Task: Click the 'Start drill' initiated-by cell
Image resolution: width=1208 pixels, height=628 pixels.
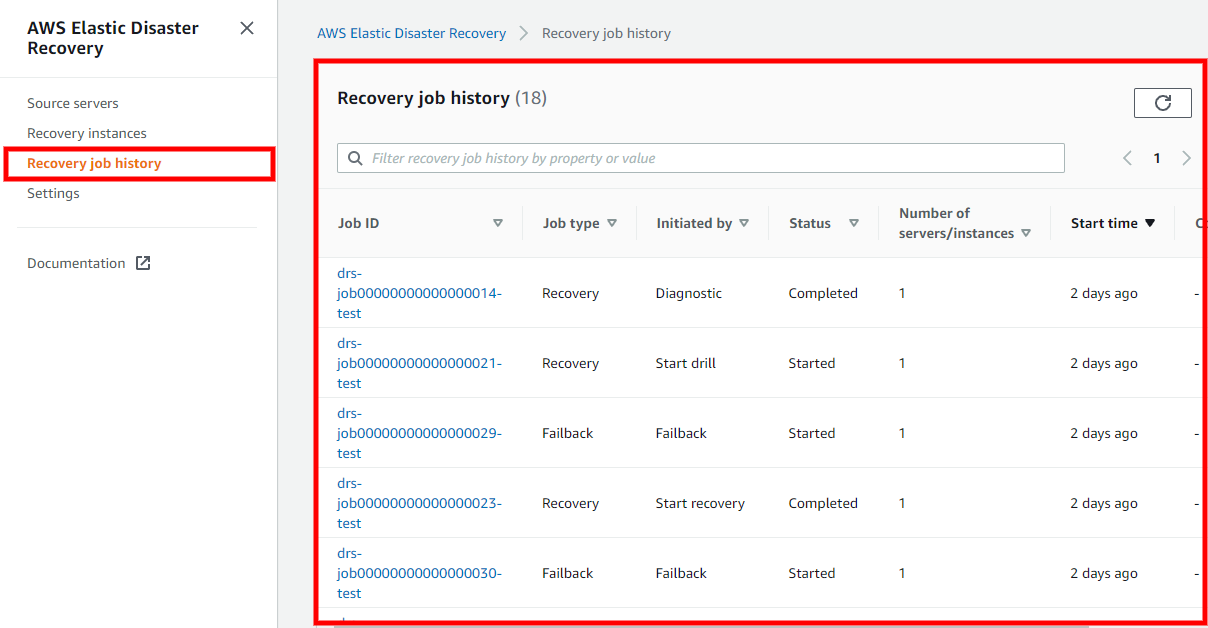Action: point(686,363)
